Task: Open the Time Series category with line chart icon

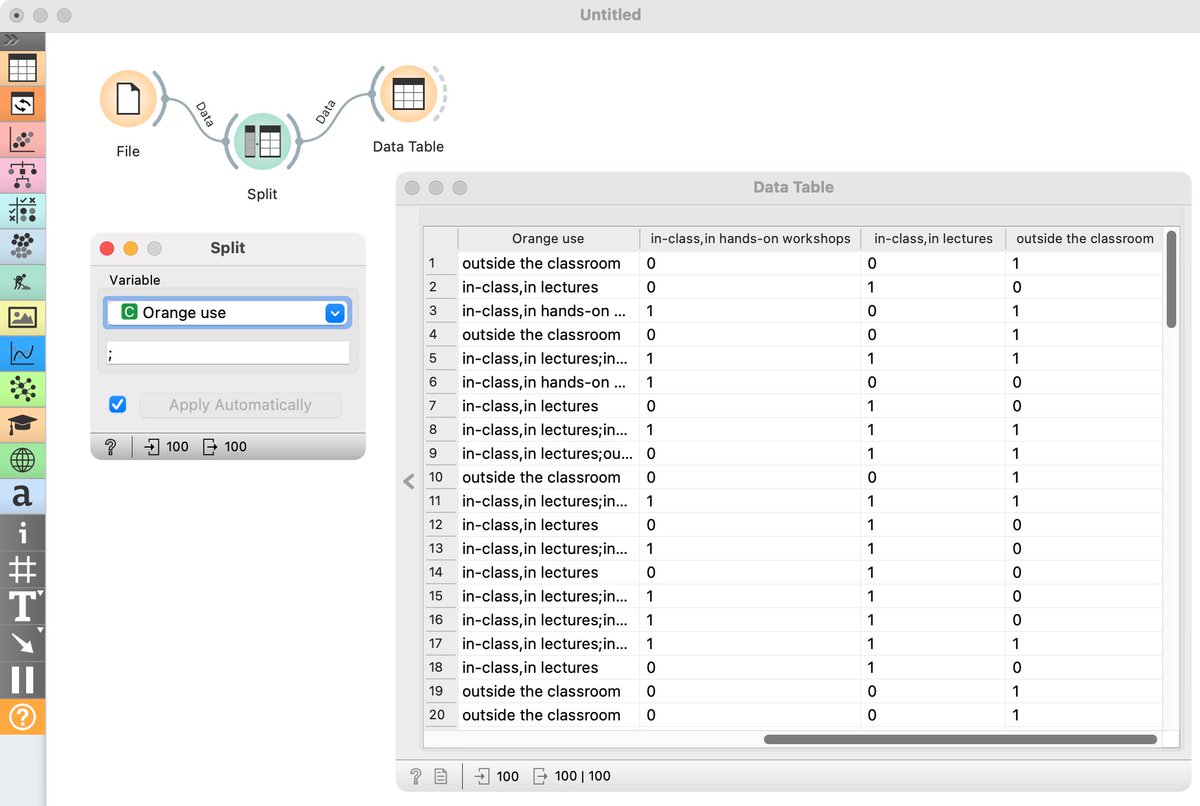Action: [x=22, y=352]
